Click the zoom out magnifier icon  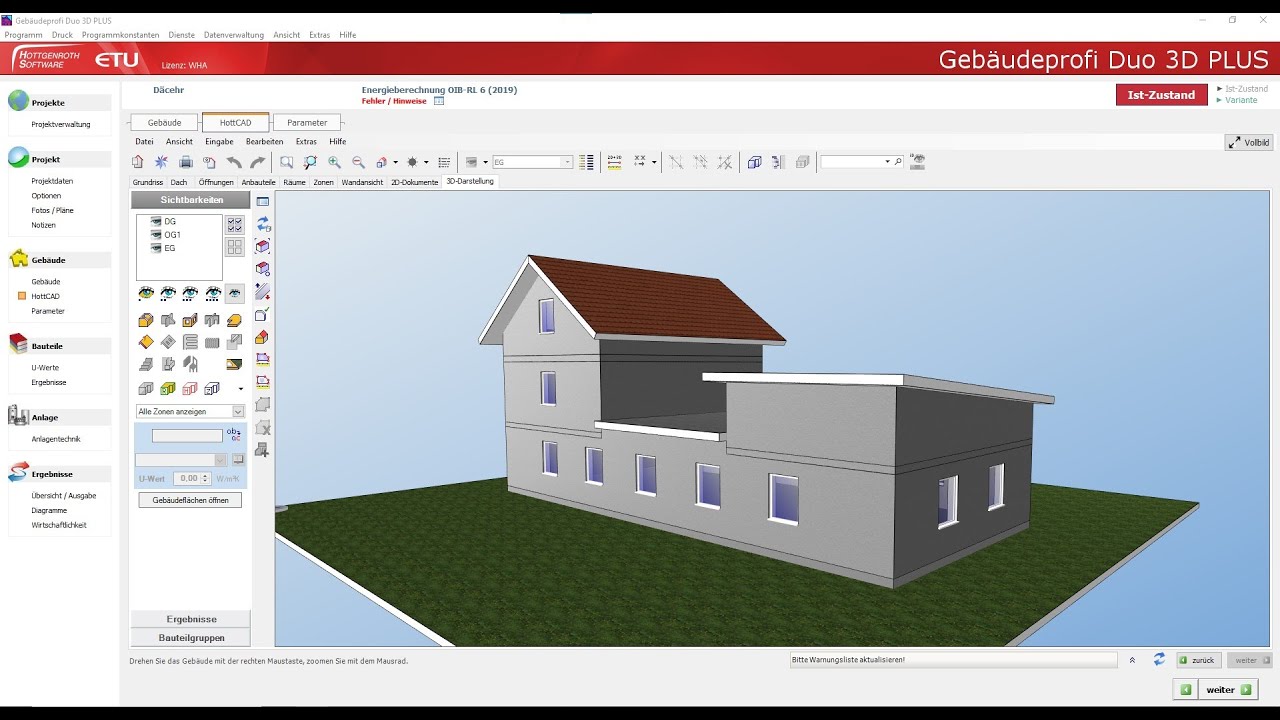(358, 162)
